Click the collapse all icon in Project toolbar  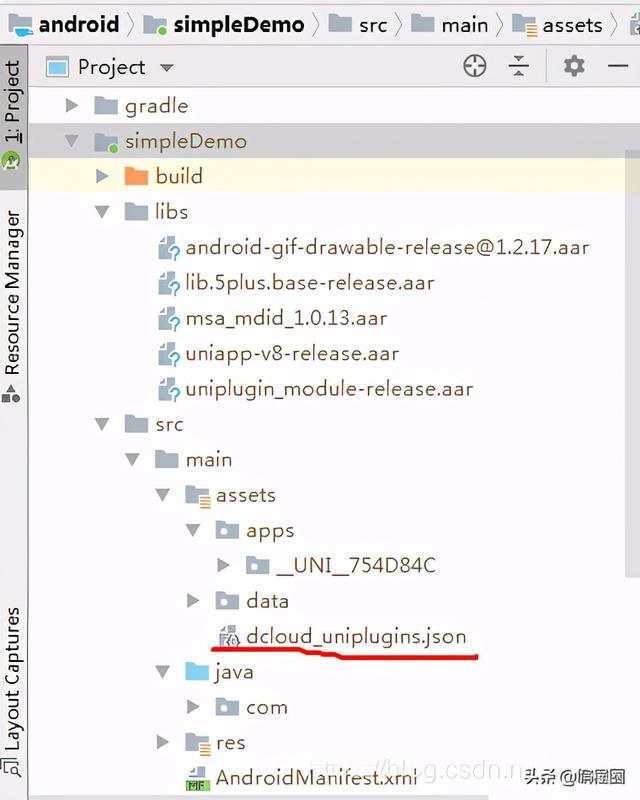tap(519, 66)
